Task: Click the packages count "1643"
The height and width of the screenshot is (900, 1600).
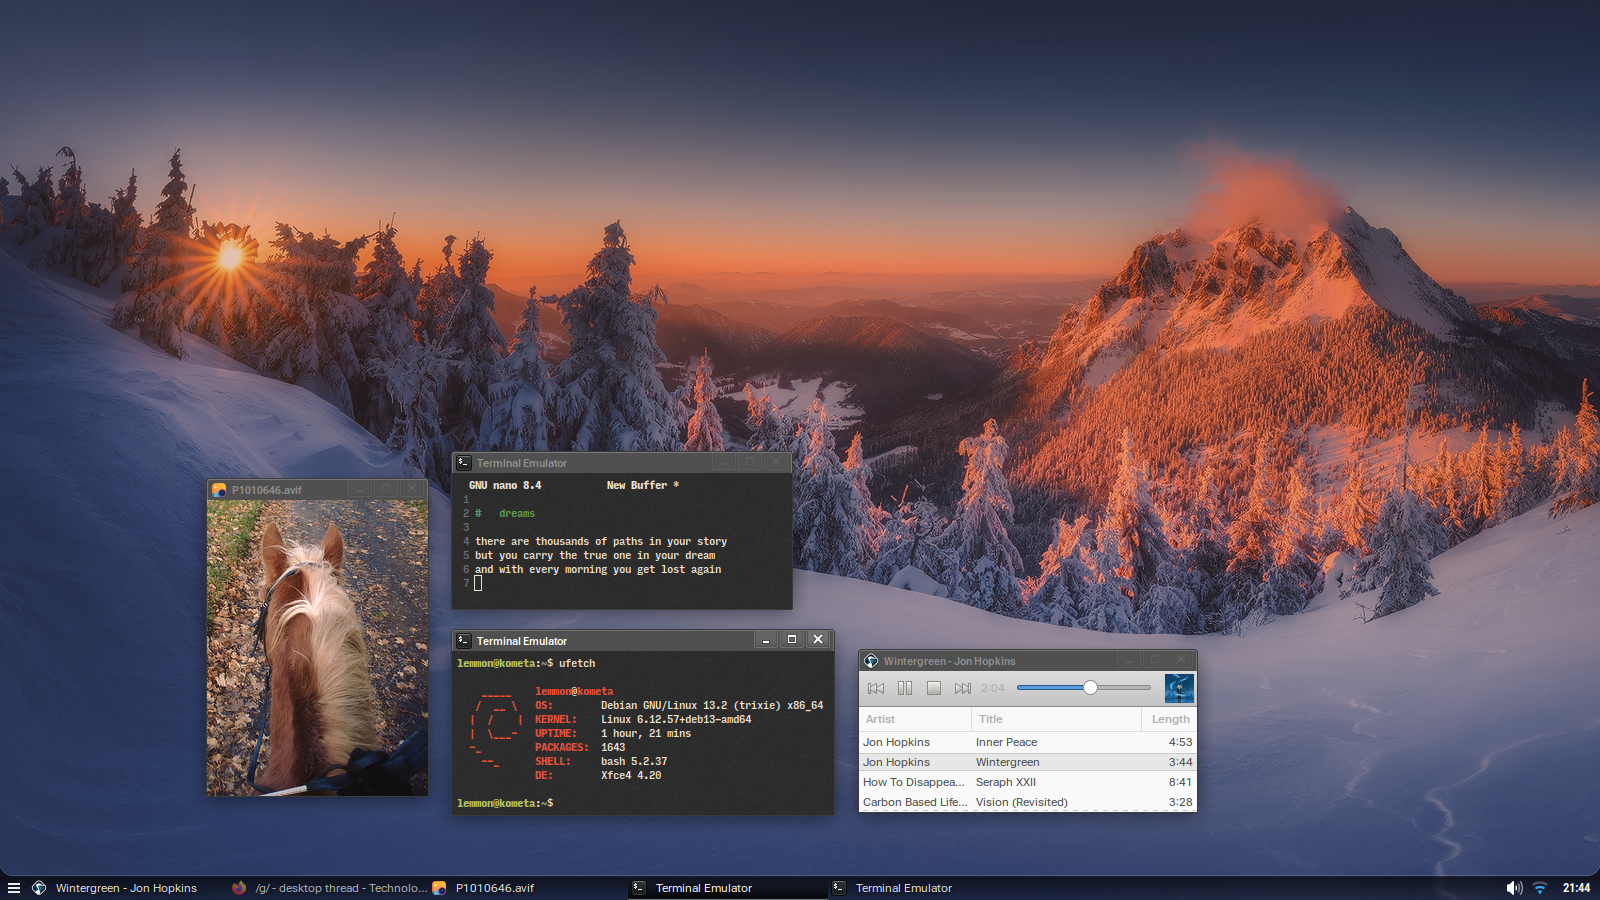Action: (x=613, y=747)
